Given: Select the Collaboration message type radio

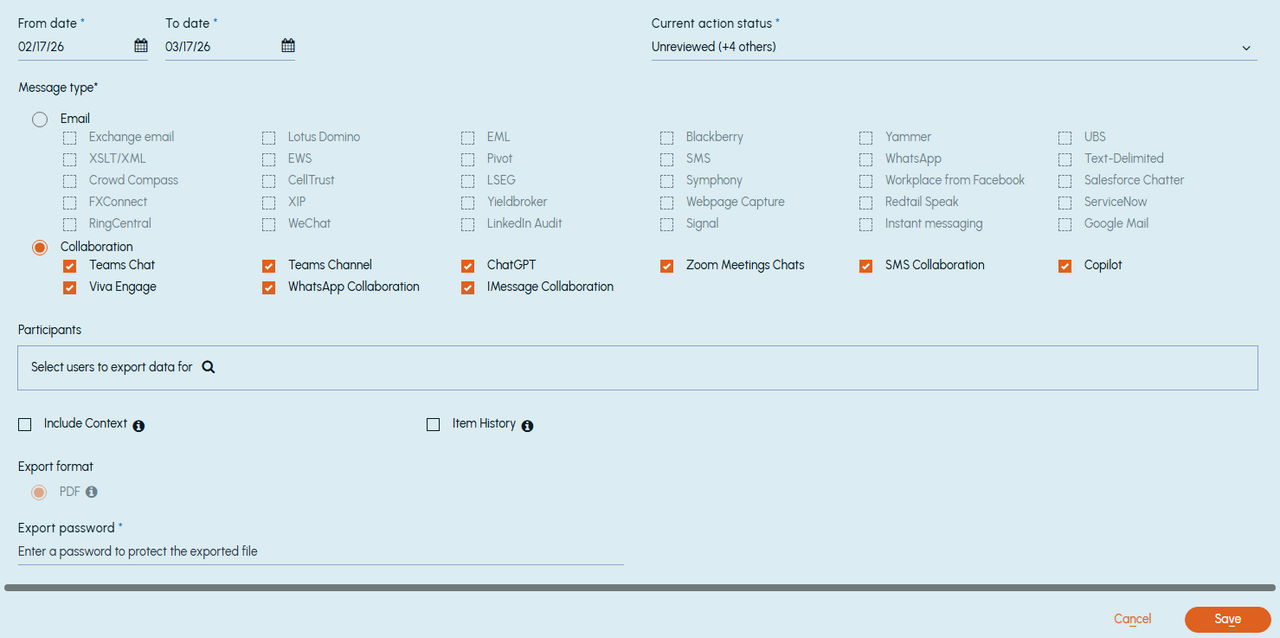Looking at the screenshot, I should 40,247.
